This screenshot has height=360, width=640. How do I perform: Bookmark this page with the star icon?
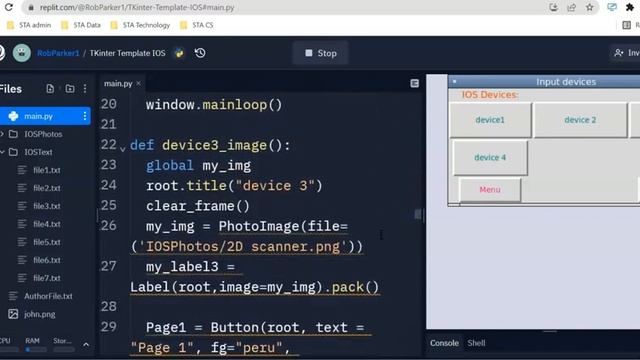click(x=589, y=7)
